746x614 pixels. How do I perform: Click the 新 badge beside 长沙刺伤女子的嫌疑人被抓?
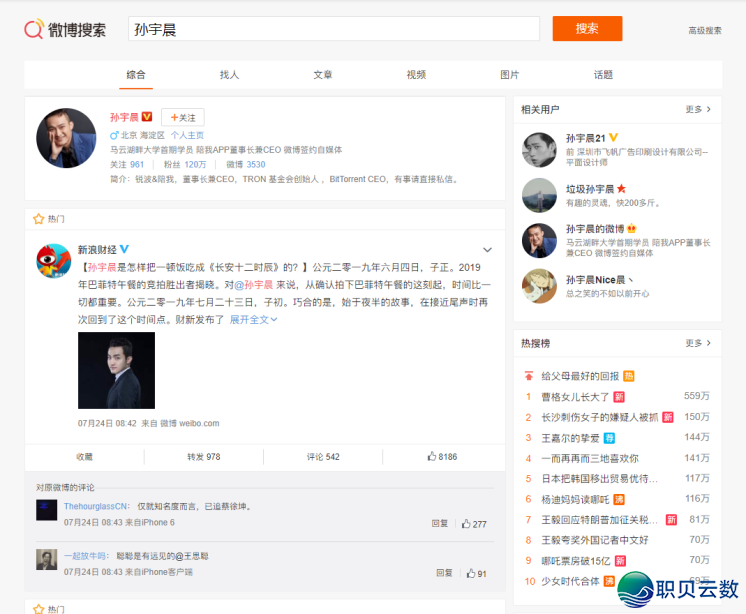pyautogui.click(x=668, y=417)
